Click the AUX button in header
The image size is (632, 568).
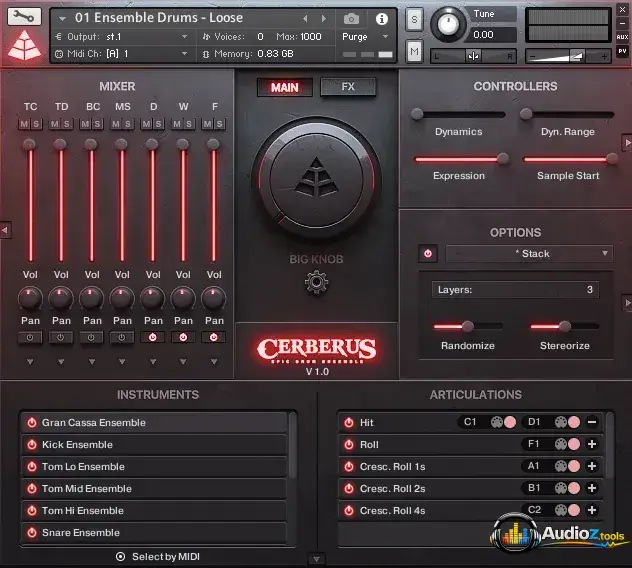pos(622,37)
